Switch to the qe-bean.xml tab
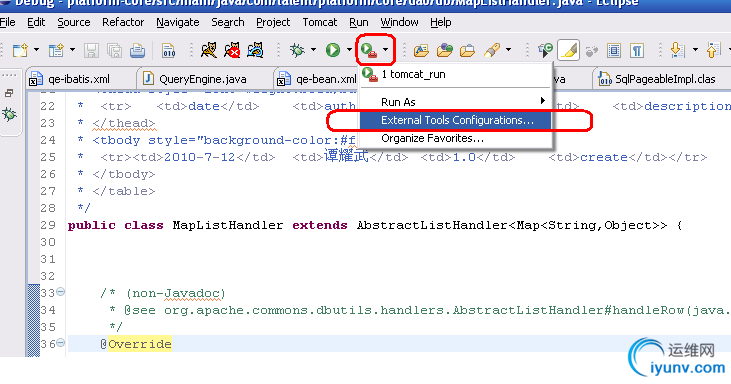The image size is (731, 384). [317, 79]
